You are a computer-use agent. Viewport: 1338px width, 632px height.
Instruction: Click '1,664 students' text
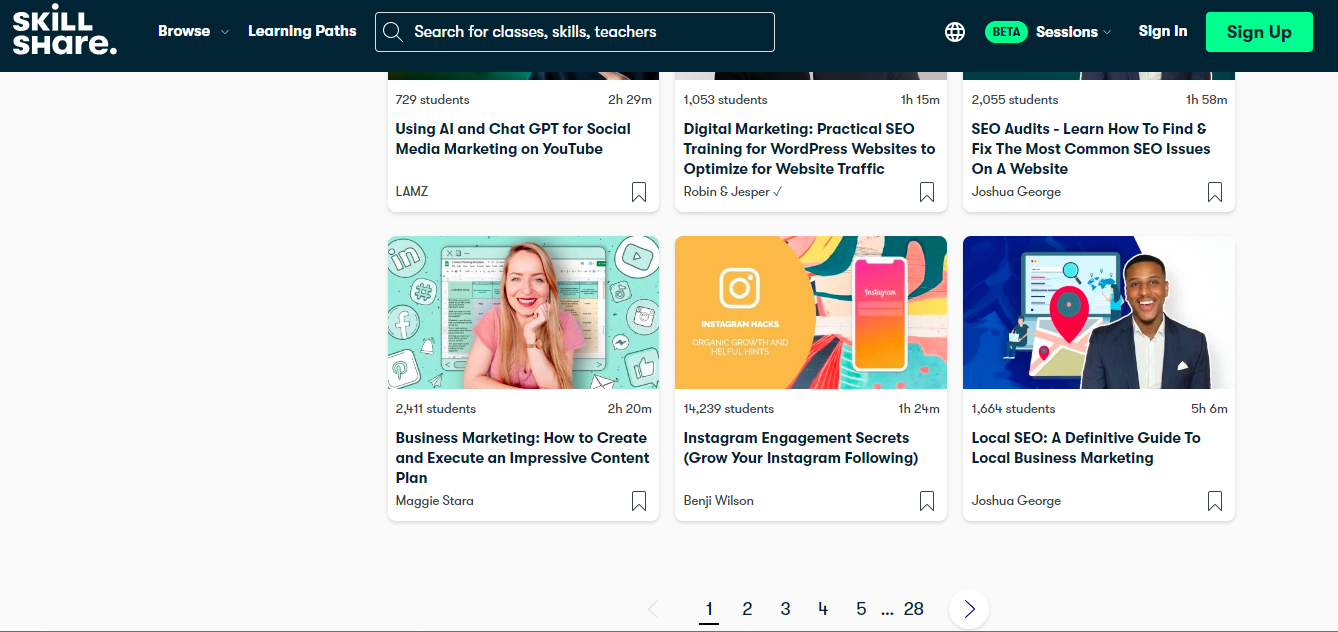coord(1014,408)
